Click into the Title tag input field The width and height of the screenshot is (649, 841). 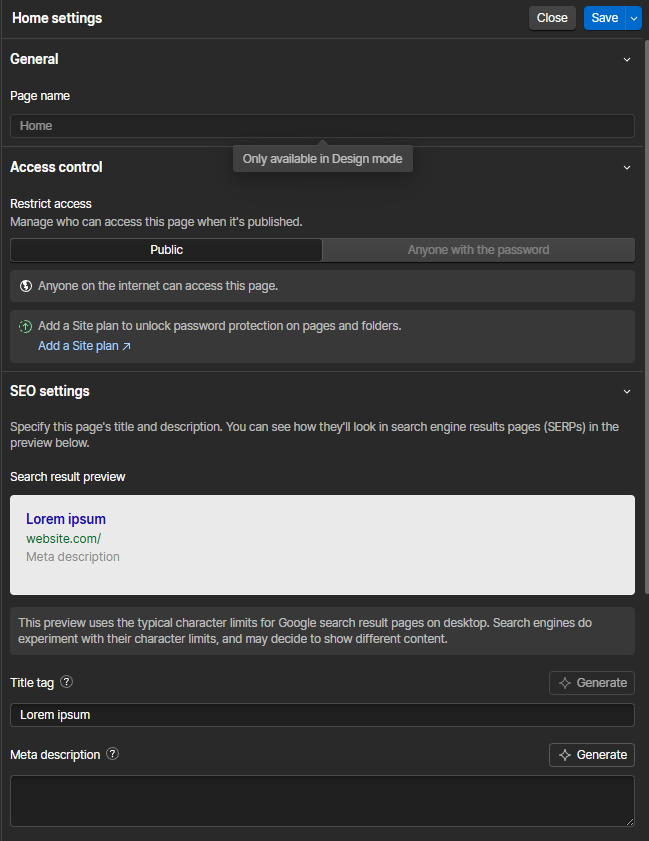coord(322,715)
